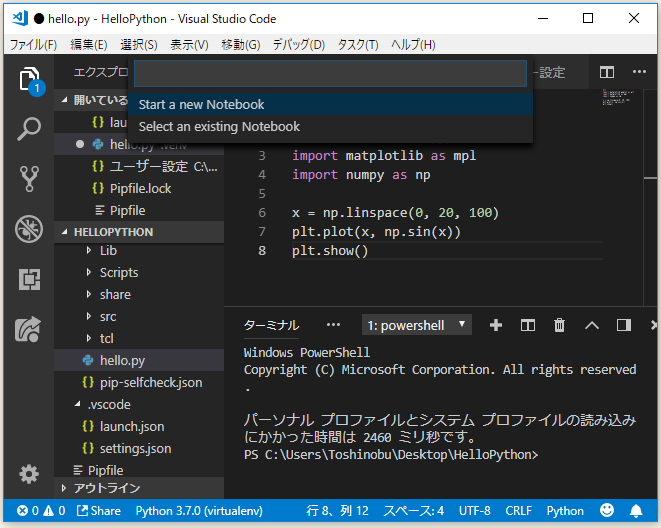Select Pipfile.lock in open editors
Screen dimensions: 661x528
(x=139, y=188)
